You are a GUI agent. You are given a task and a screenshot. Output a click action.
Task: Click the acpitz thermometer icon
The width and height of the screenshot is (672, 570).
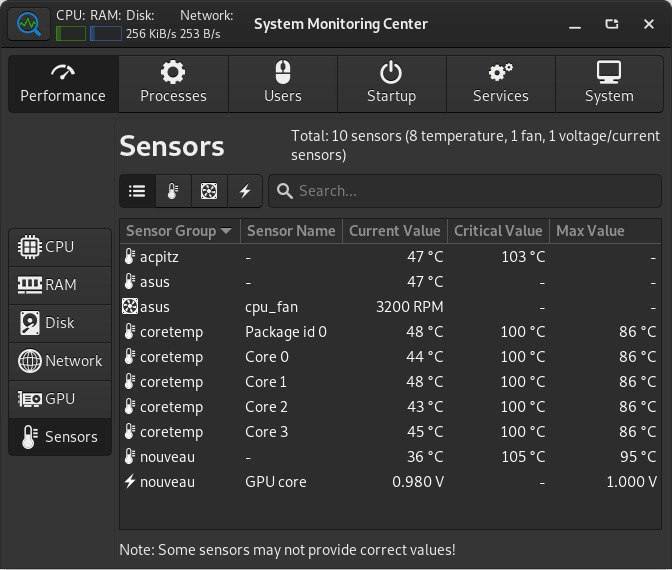129,256
